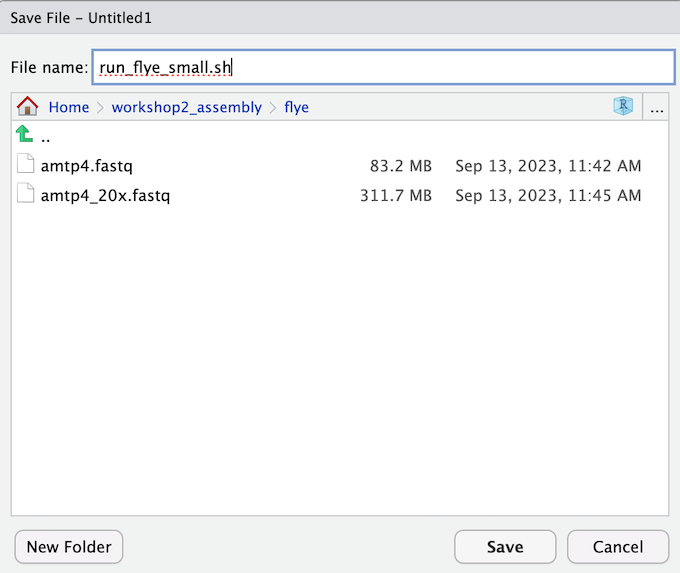Viewport: 680px width, 573px height.
Task: Navigate to the workshop2_assembly breadcrumb
Action: pyautogui.click(x=186, y=107)
